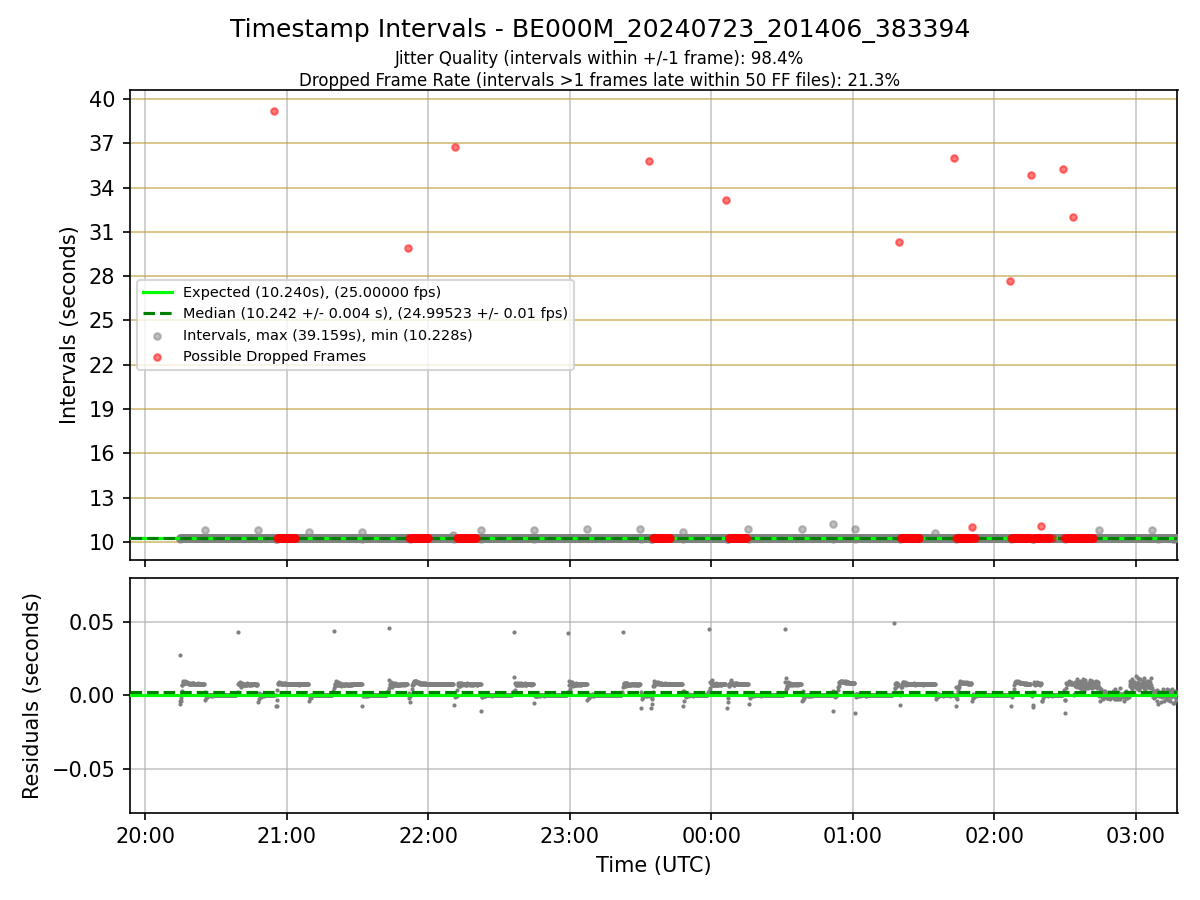Click the '21:00' time axis tick label

pyautogui.click(x=287, y=833)
